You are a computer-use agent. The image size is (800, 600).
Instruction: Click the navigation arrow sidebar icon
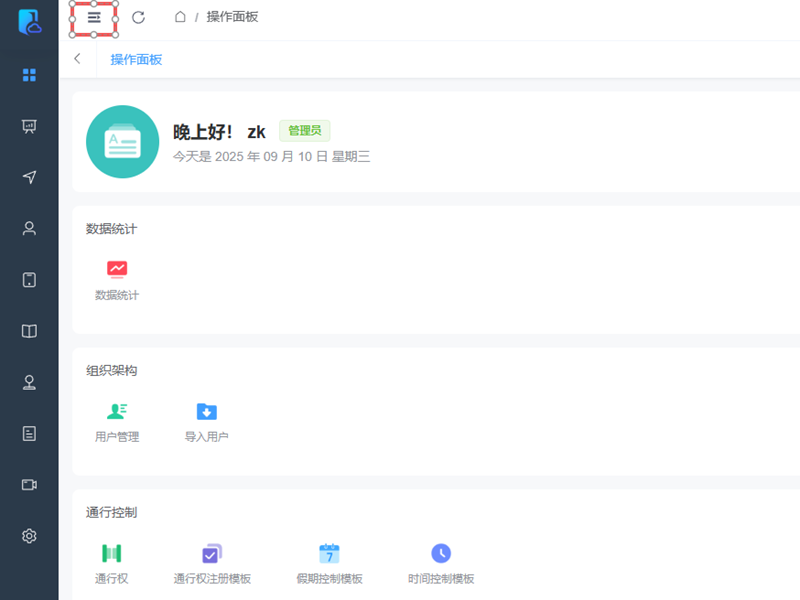point(29,177)
